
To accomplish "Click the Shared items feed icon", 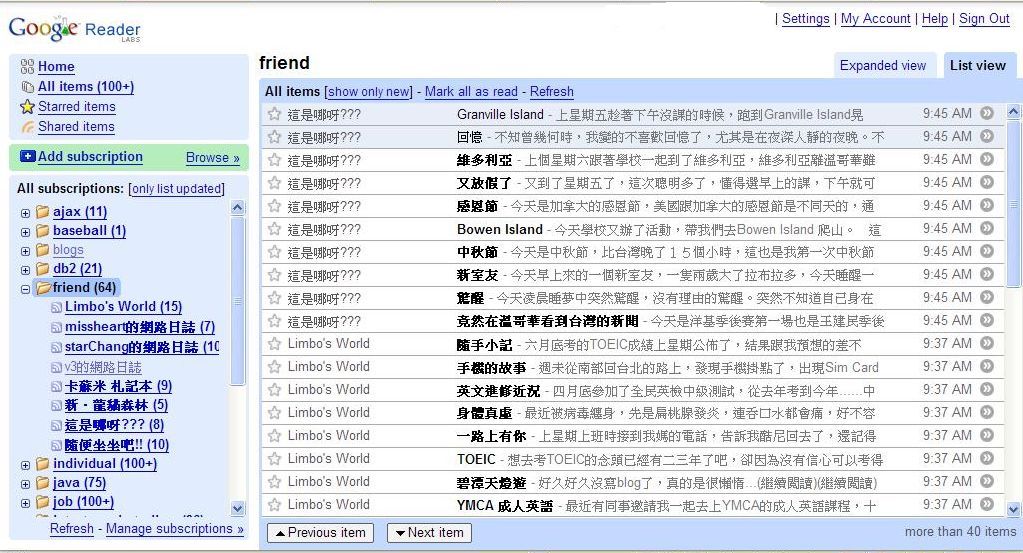I will [27, 127].
